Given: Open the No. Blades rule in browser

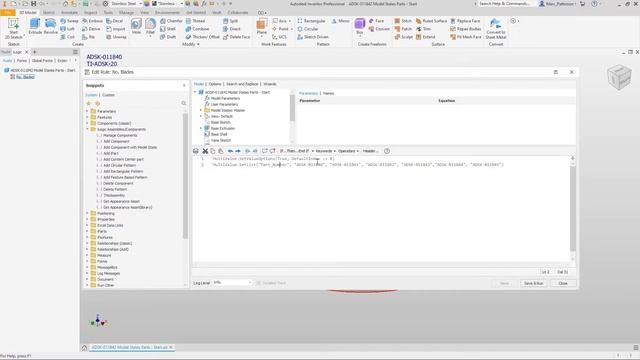Looking at the screenshot, I should point(25,77).
